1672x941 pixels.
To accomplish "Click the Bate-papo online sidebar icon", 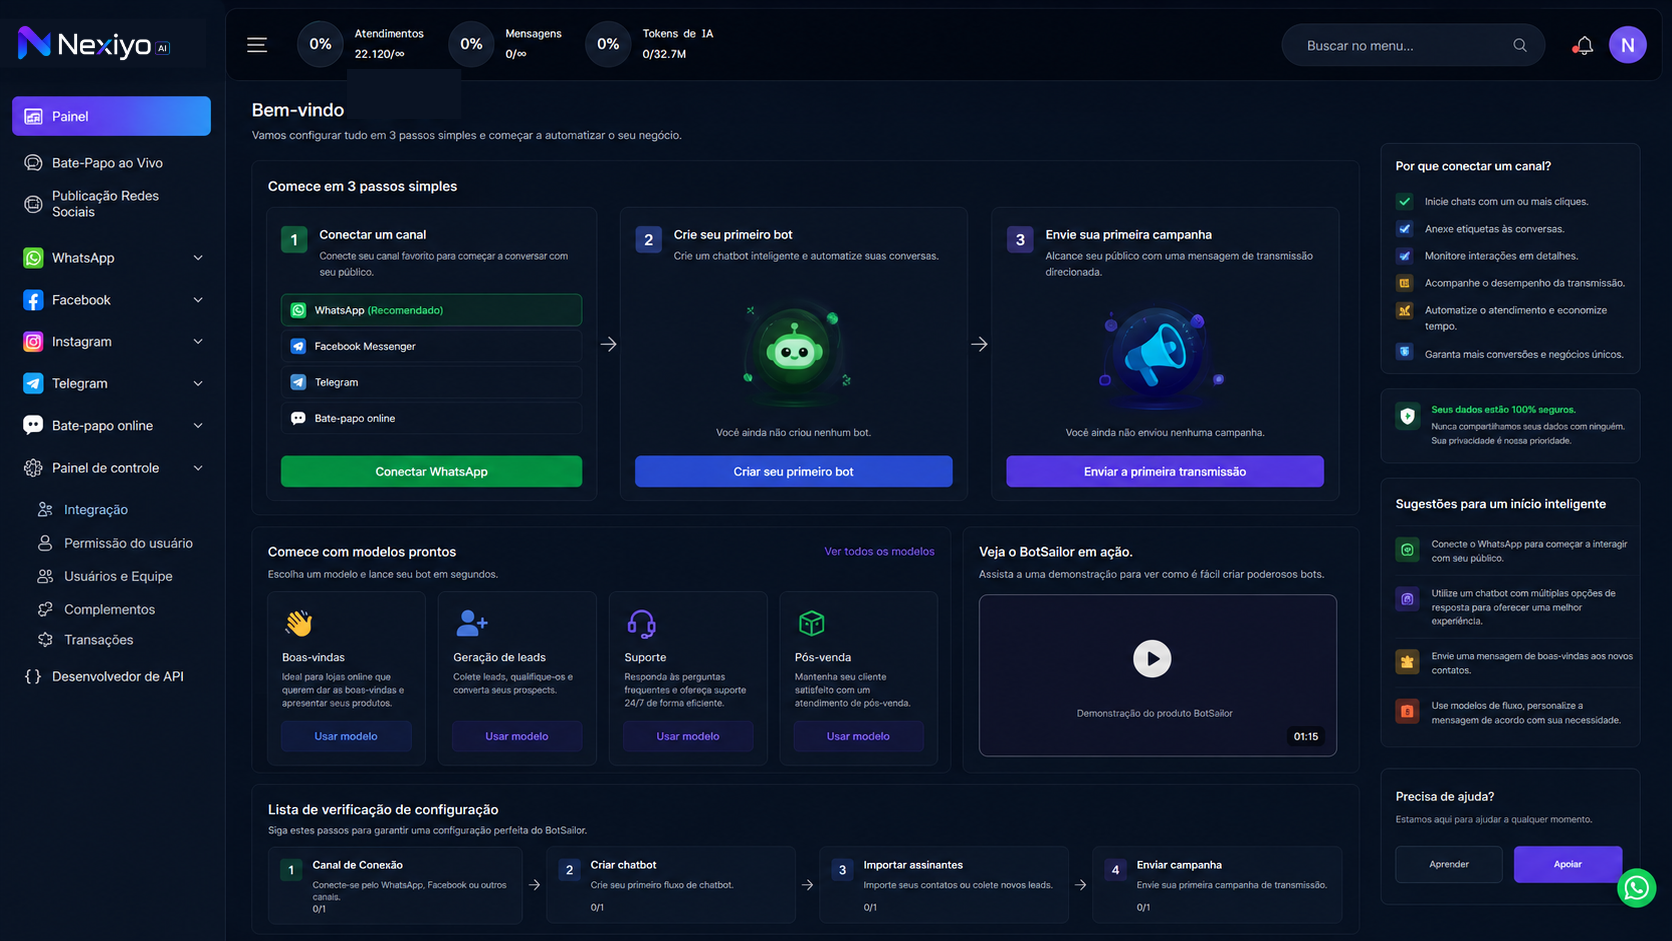I will pos(33,426).
